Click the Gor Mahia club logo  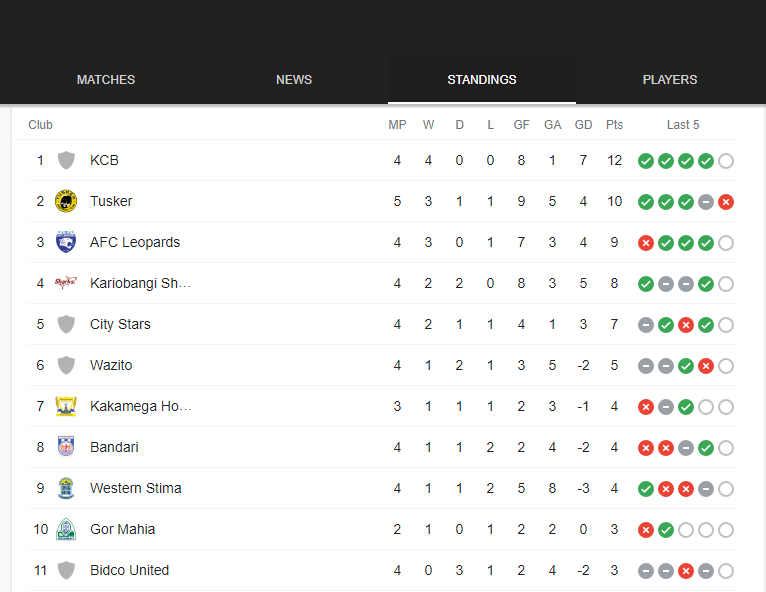(x=66, y=529)
